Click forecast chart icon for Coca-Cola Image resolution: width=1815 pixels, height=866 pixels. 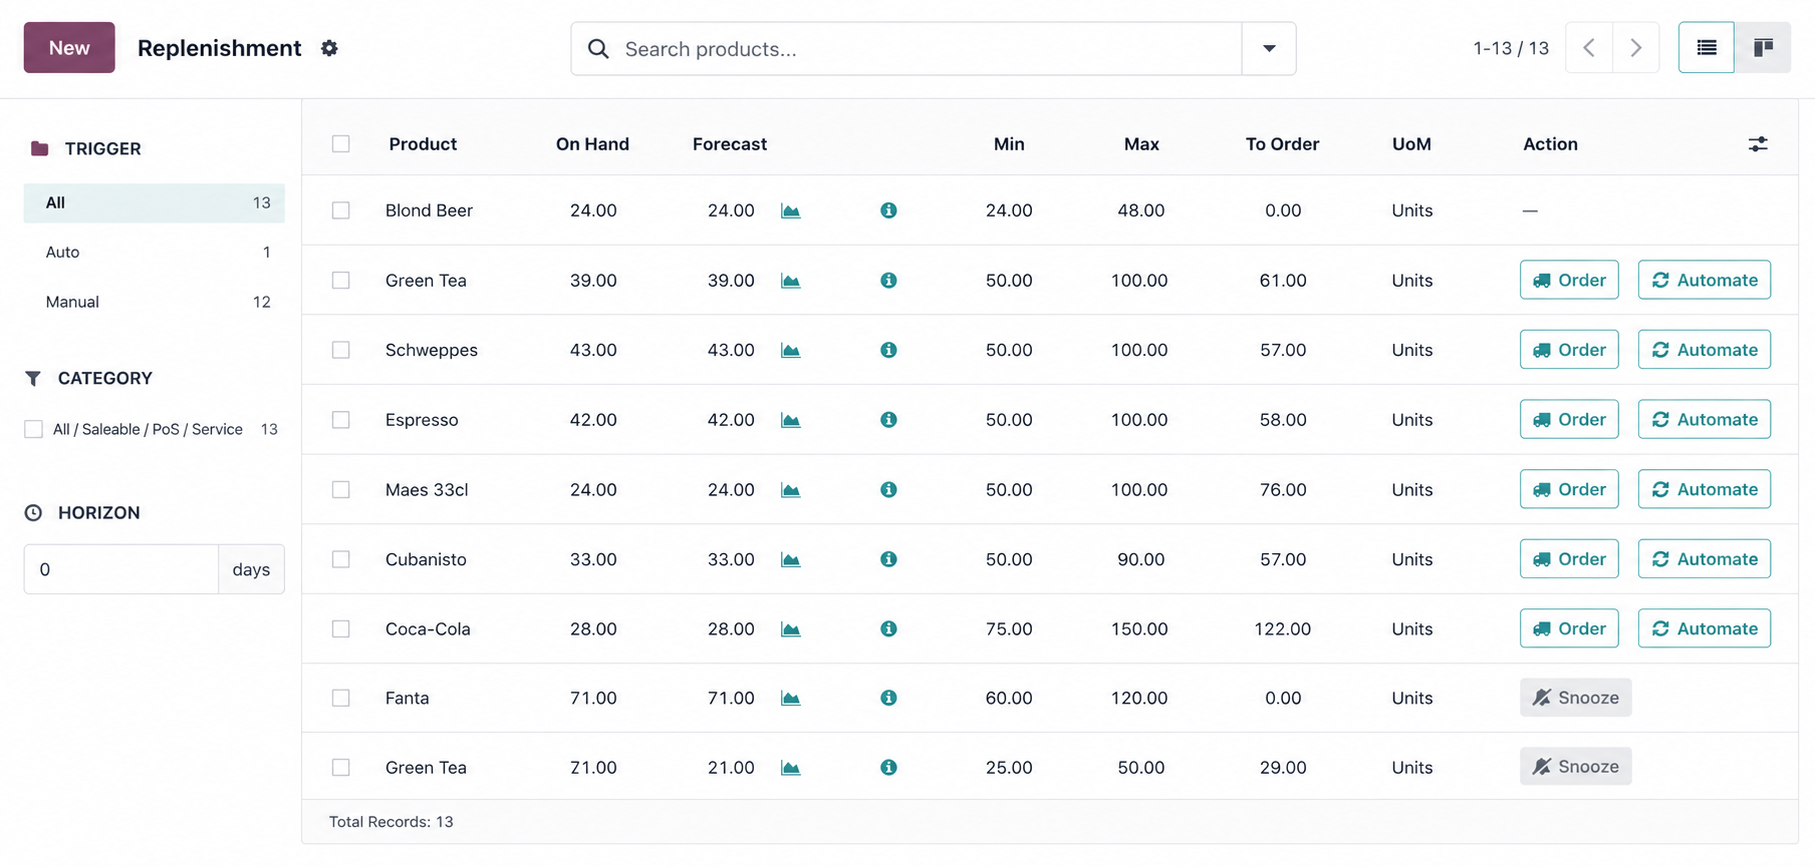790,629
